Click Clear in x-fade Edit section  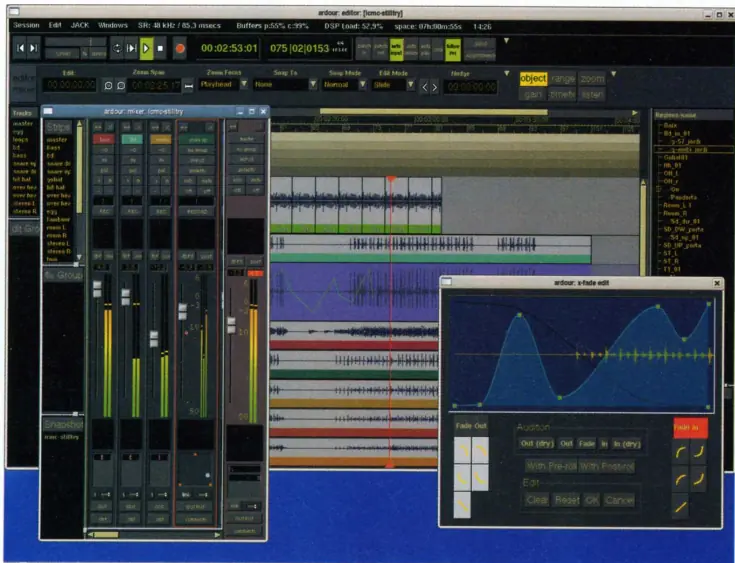[536, 500]
